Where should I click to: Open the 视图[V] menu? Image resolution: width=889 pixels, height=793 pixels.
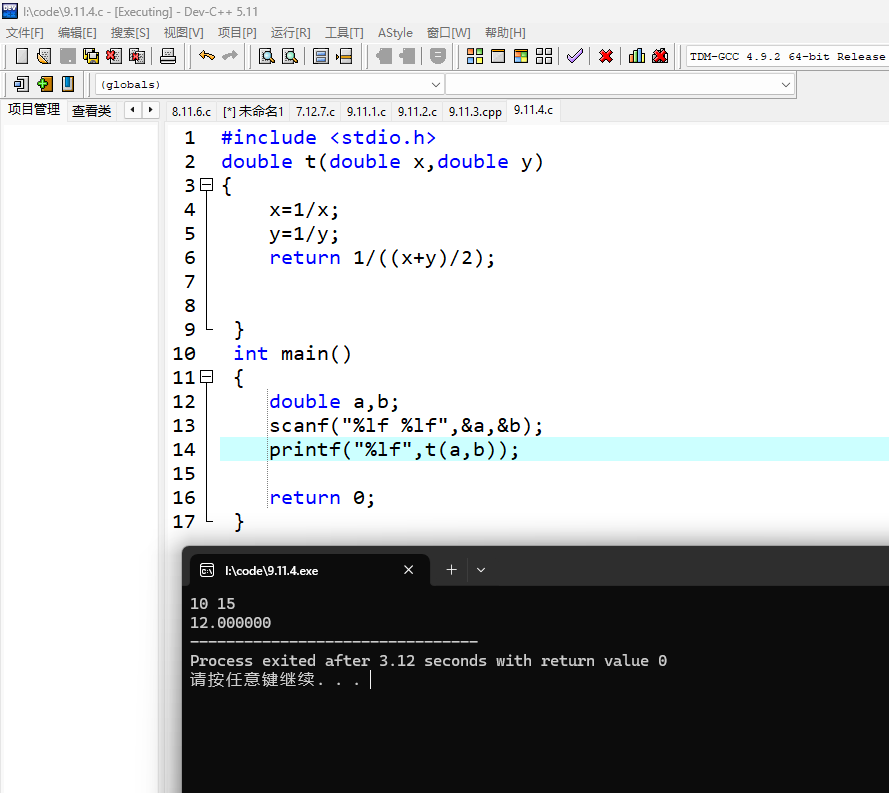pos(183,33)
